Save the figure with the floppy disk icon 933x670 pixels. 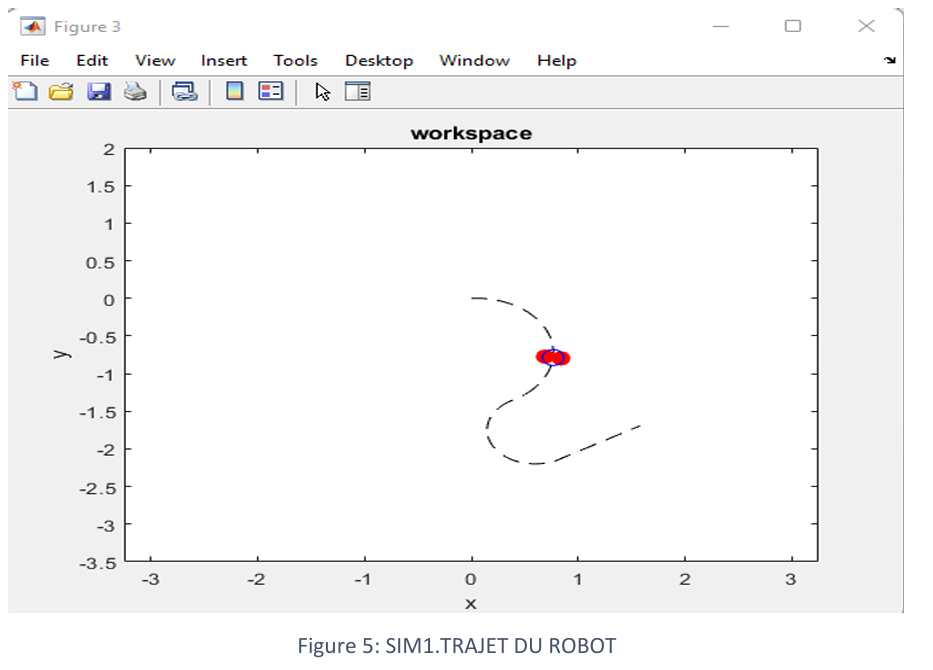click(98, 92)
